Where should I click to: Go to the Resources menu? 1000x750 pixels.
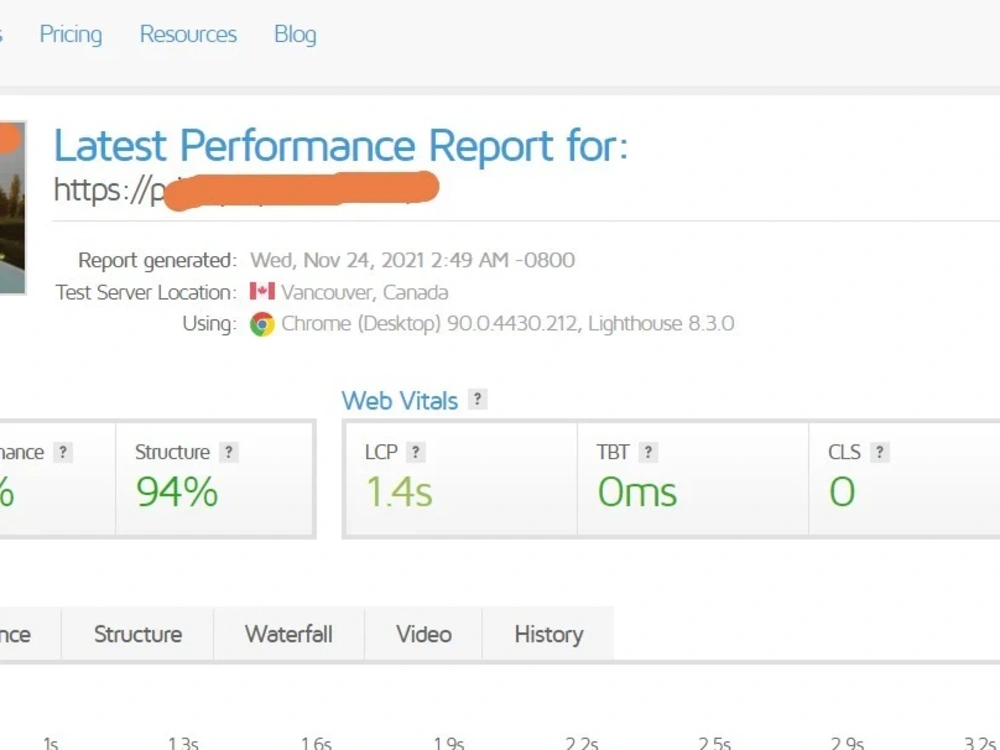coord(188,34)
